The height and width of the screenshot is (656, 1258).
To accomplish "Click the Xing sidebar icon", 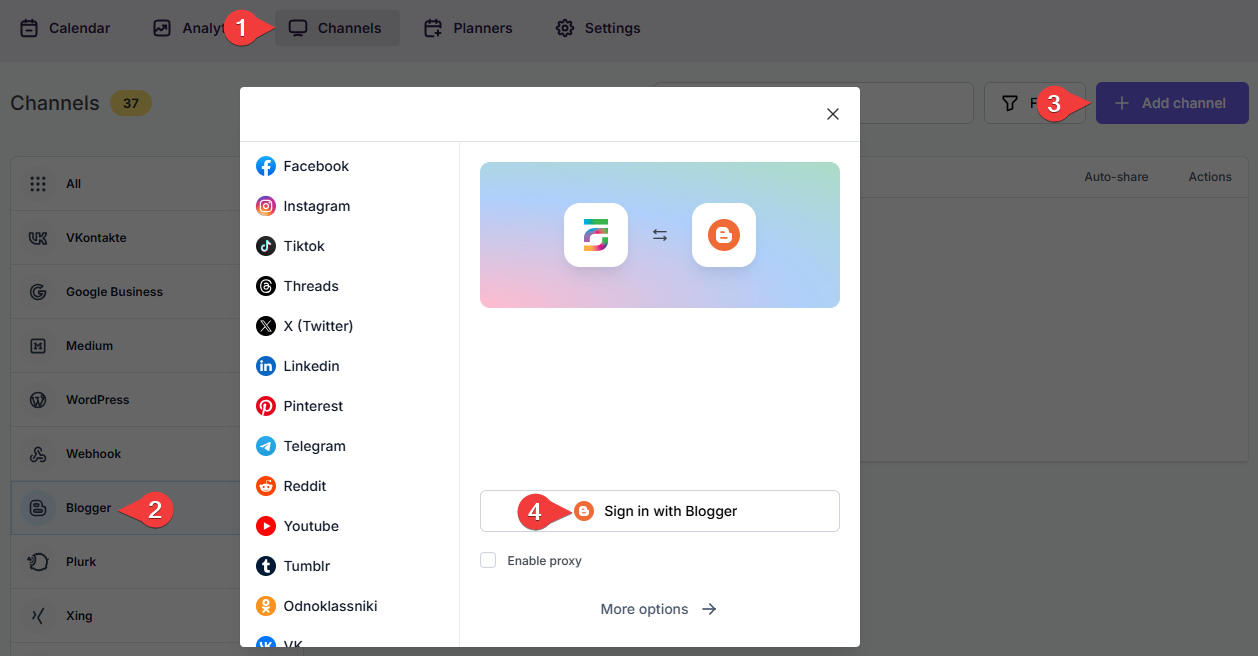I will coord(38,616).
